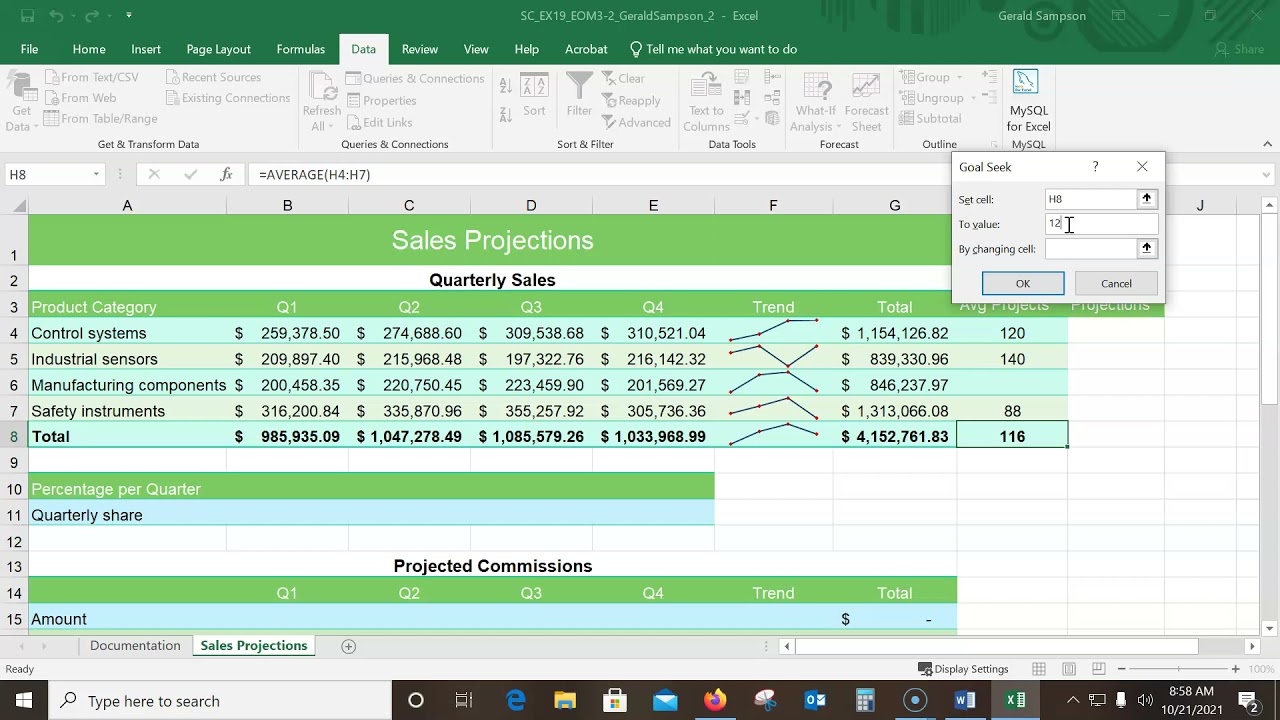
Task: Switch to Page Break Preview view
Action: point(1099,669)
